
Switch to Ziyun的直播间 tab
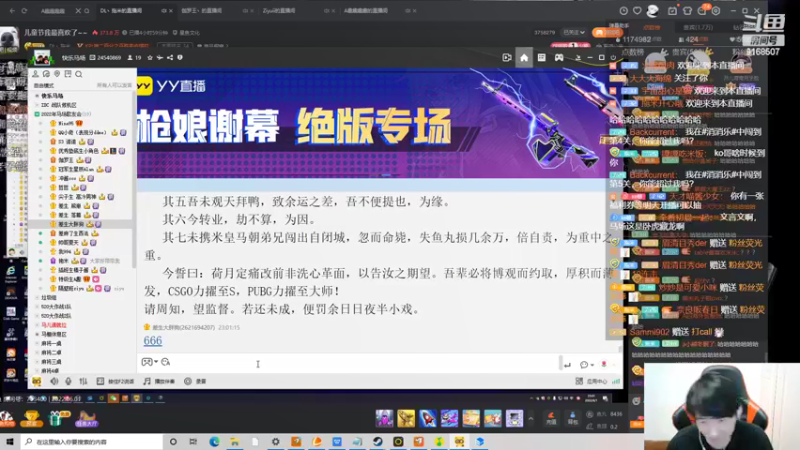pyautogui.click(x=279, y=10)
